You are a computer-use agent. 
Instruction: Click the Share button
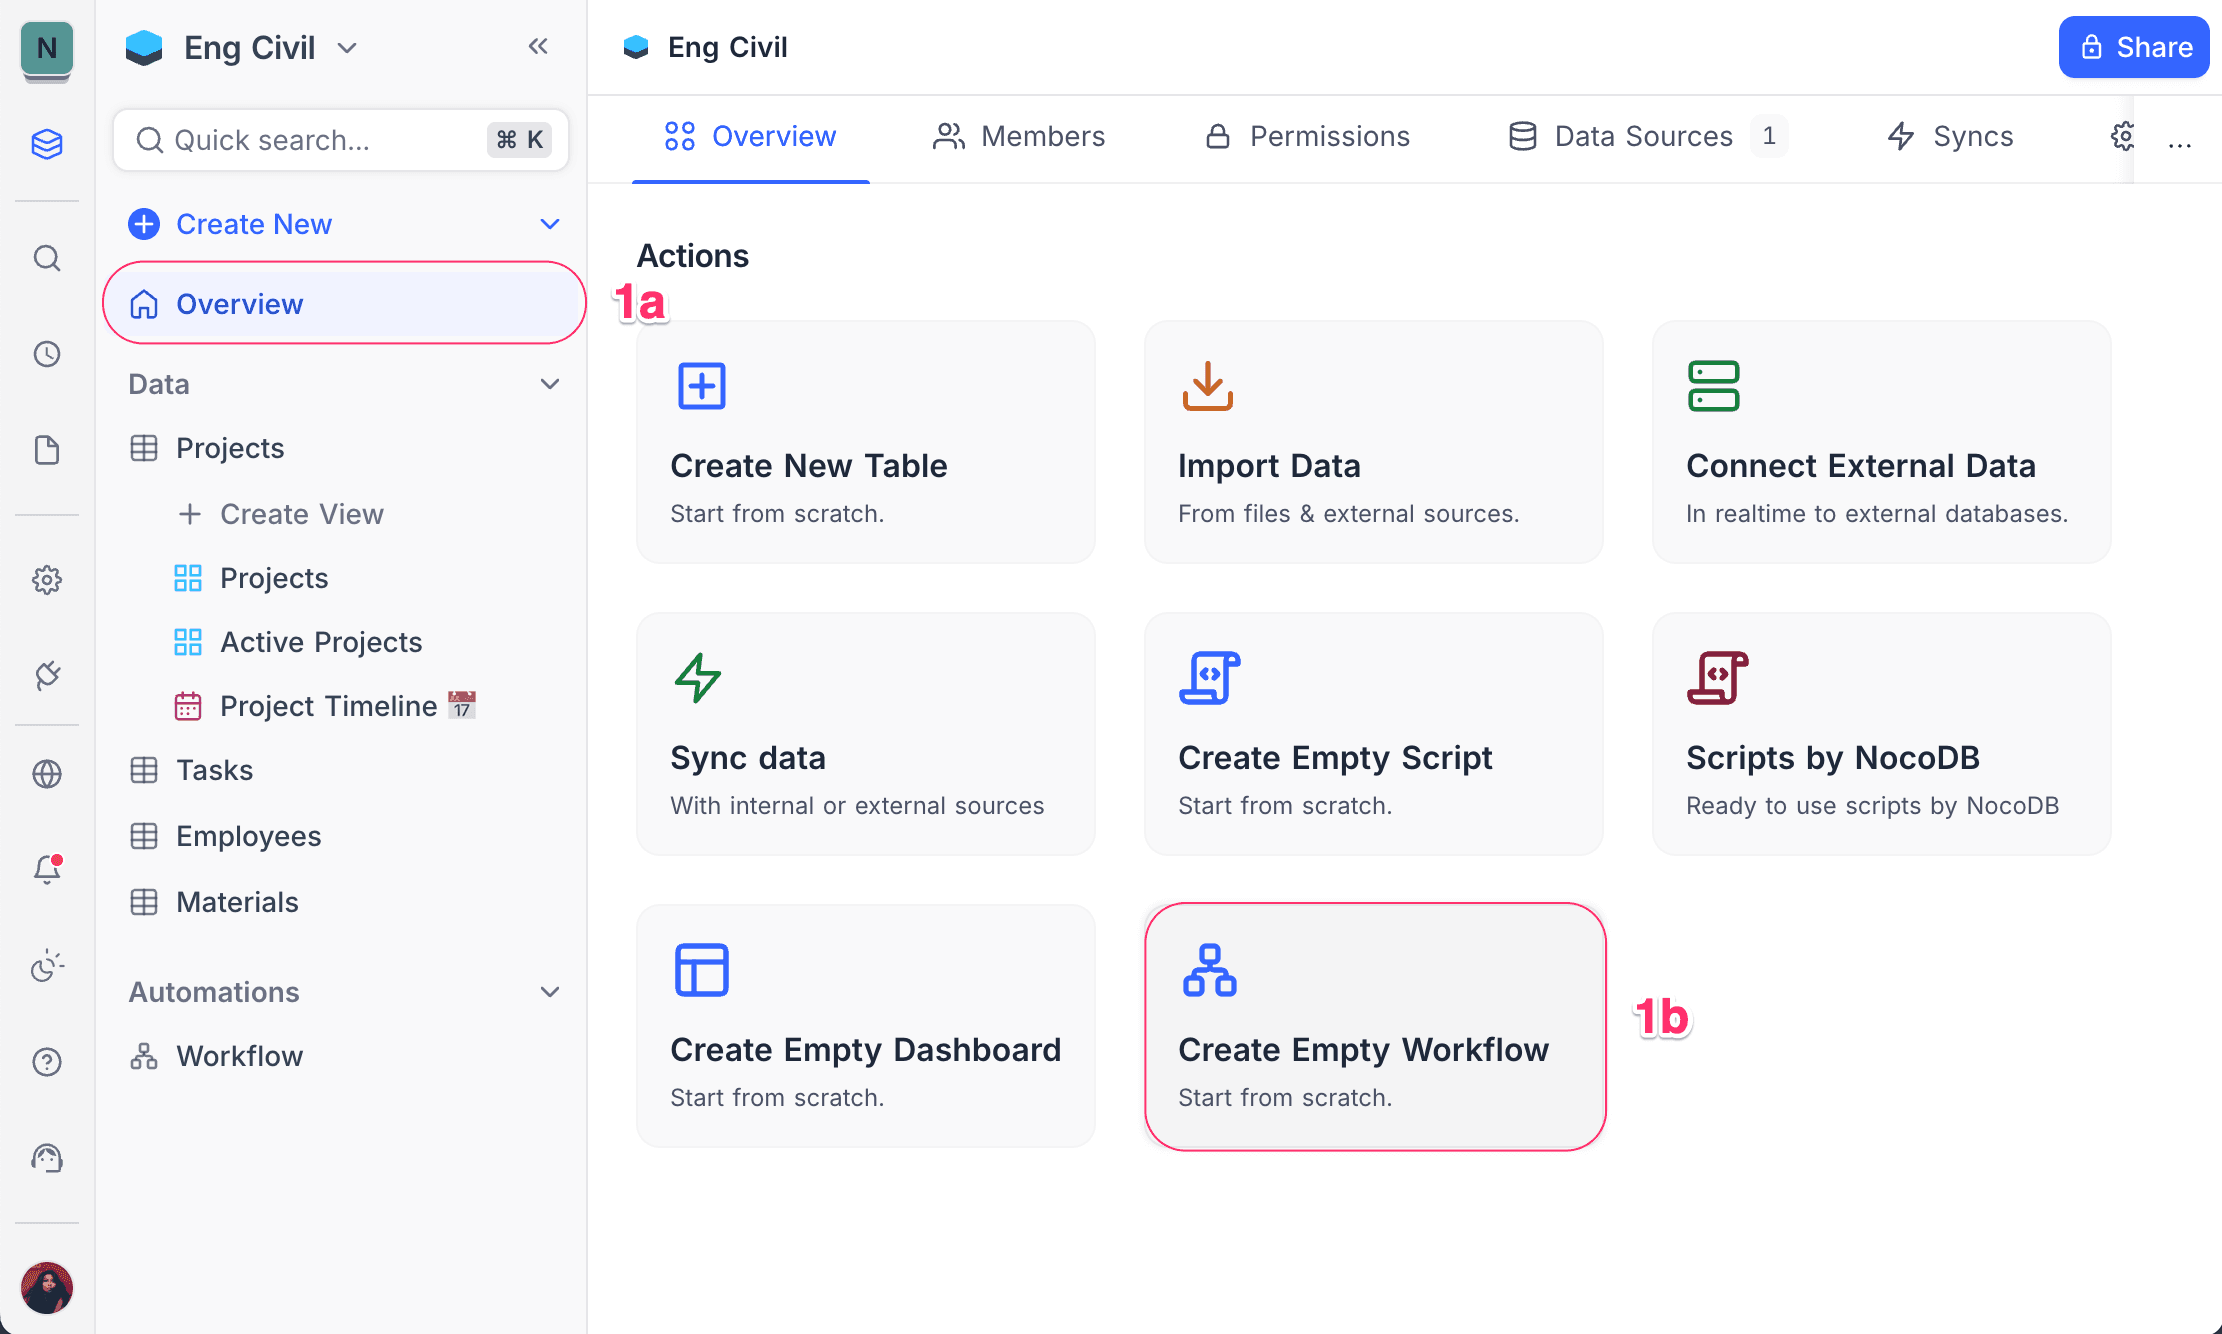2133,46
